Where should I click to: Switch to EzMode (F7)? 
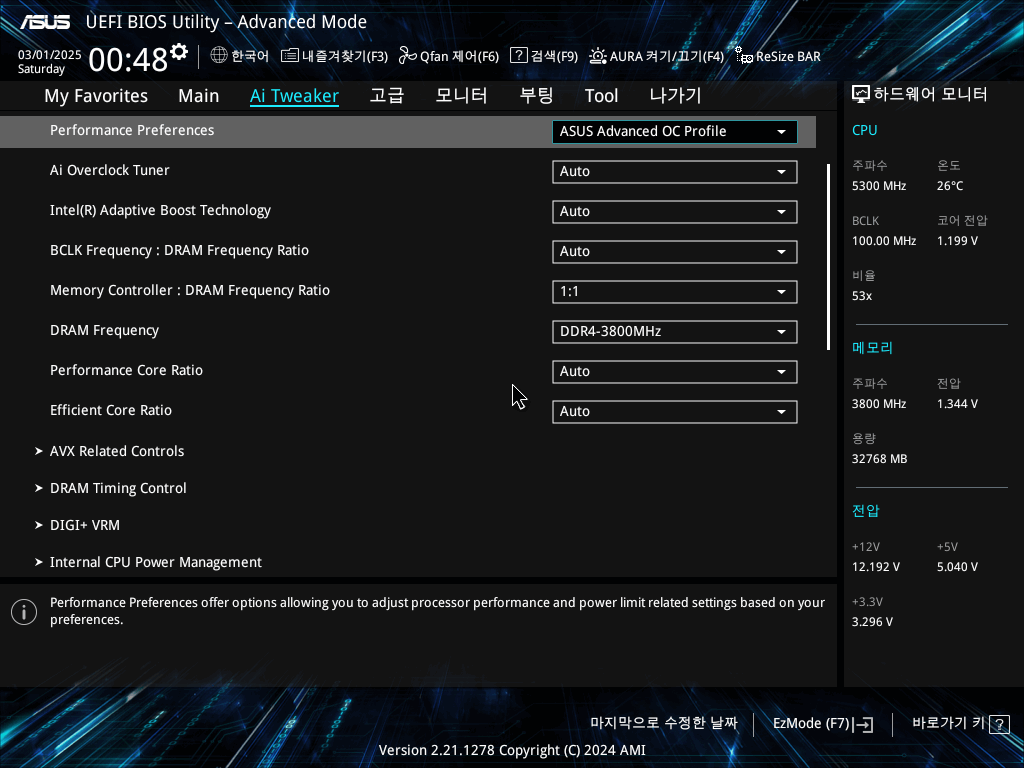pos(823,724)
